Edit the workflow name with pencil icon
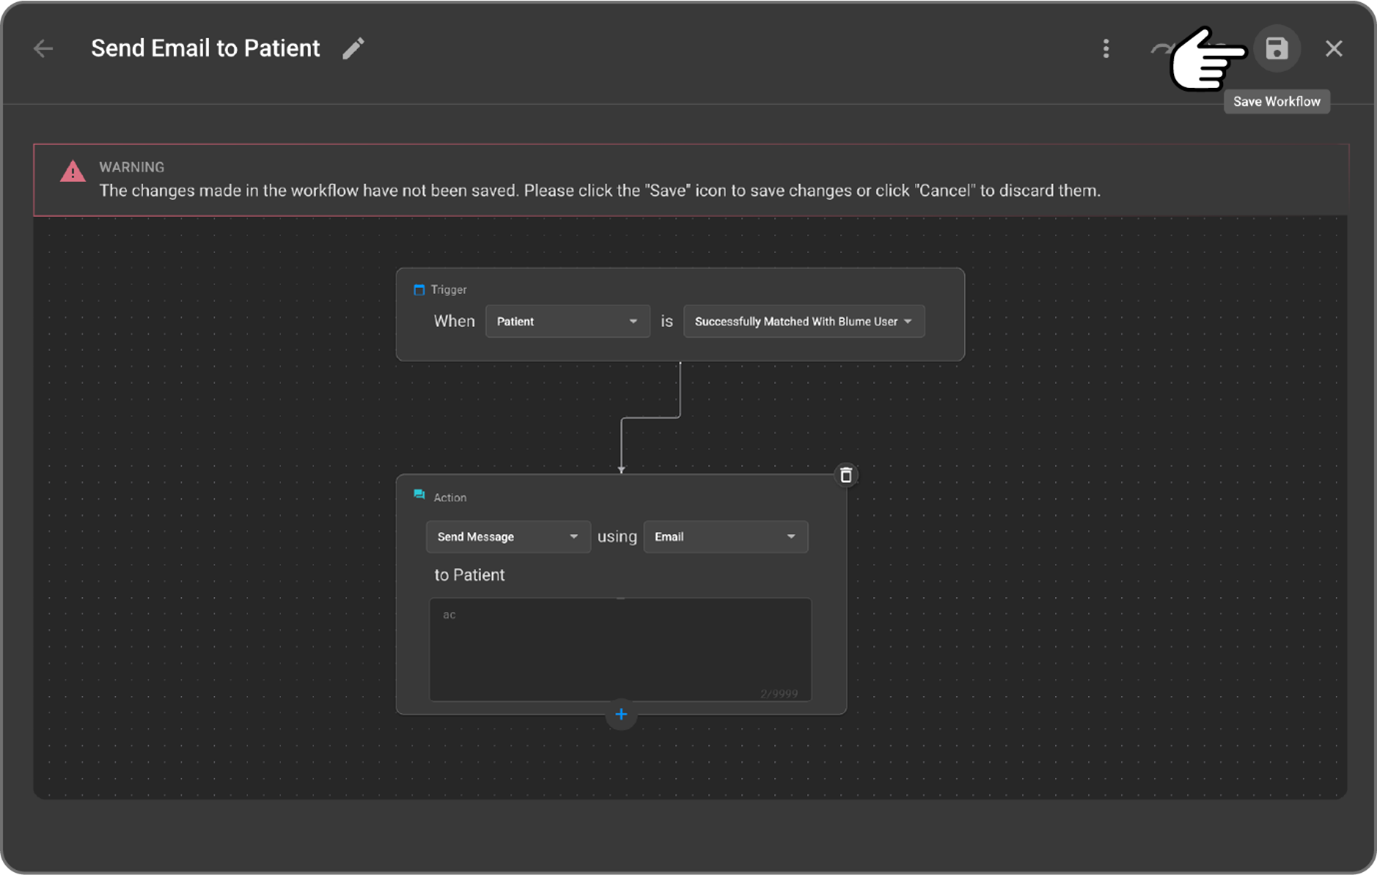Screen dimensions: 1377x875 353,48
